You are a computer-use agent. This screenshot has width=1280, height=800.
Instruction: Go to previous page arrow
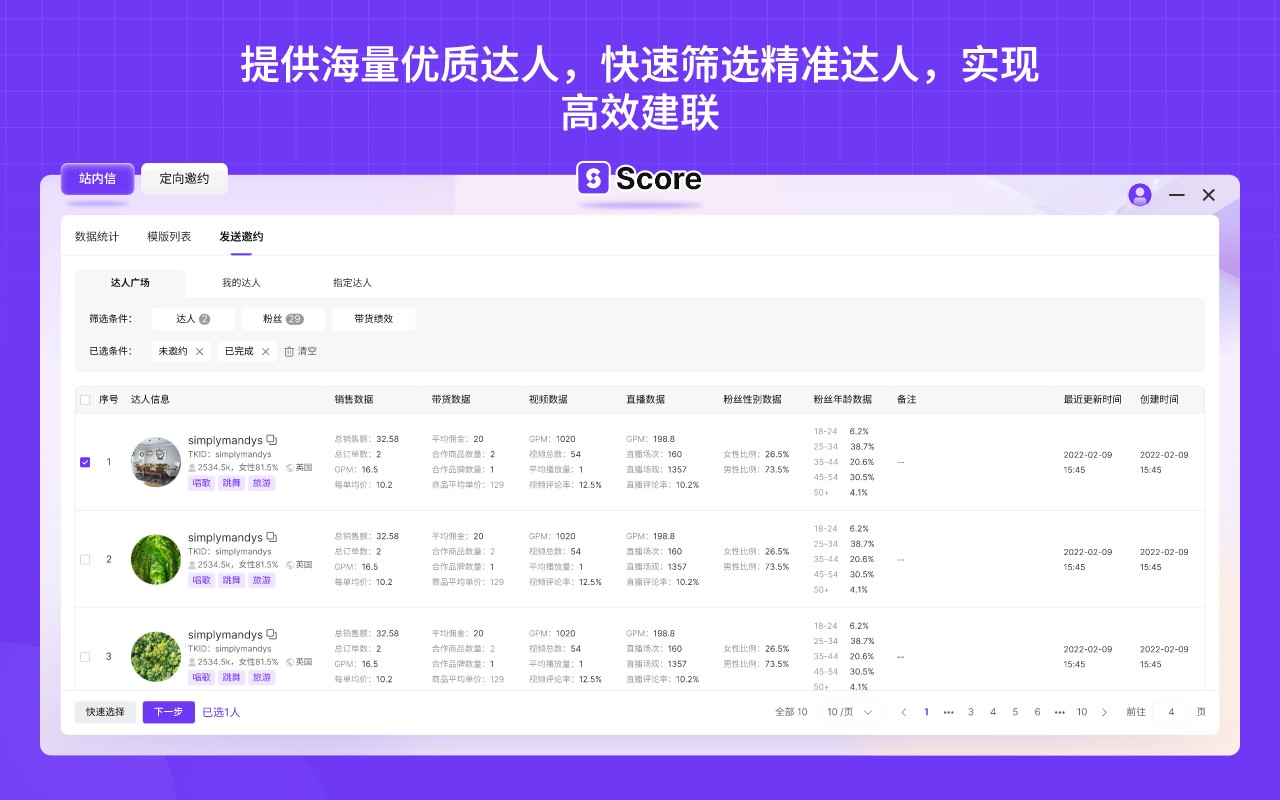904,712
